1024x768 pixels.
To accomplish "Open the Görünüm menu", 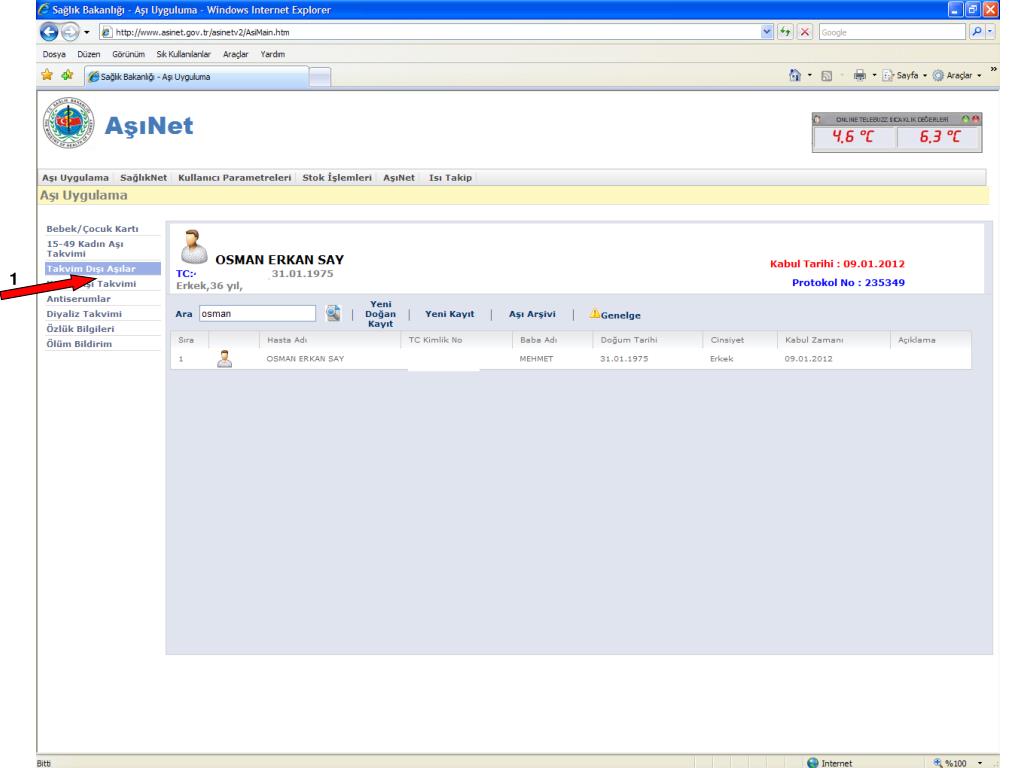I will pos(128,54).
